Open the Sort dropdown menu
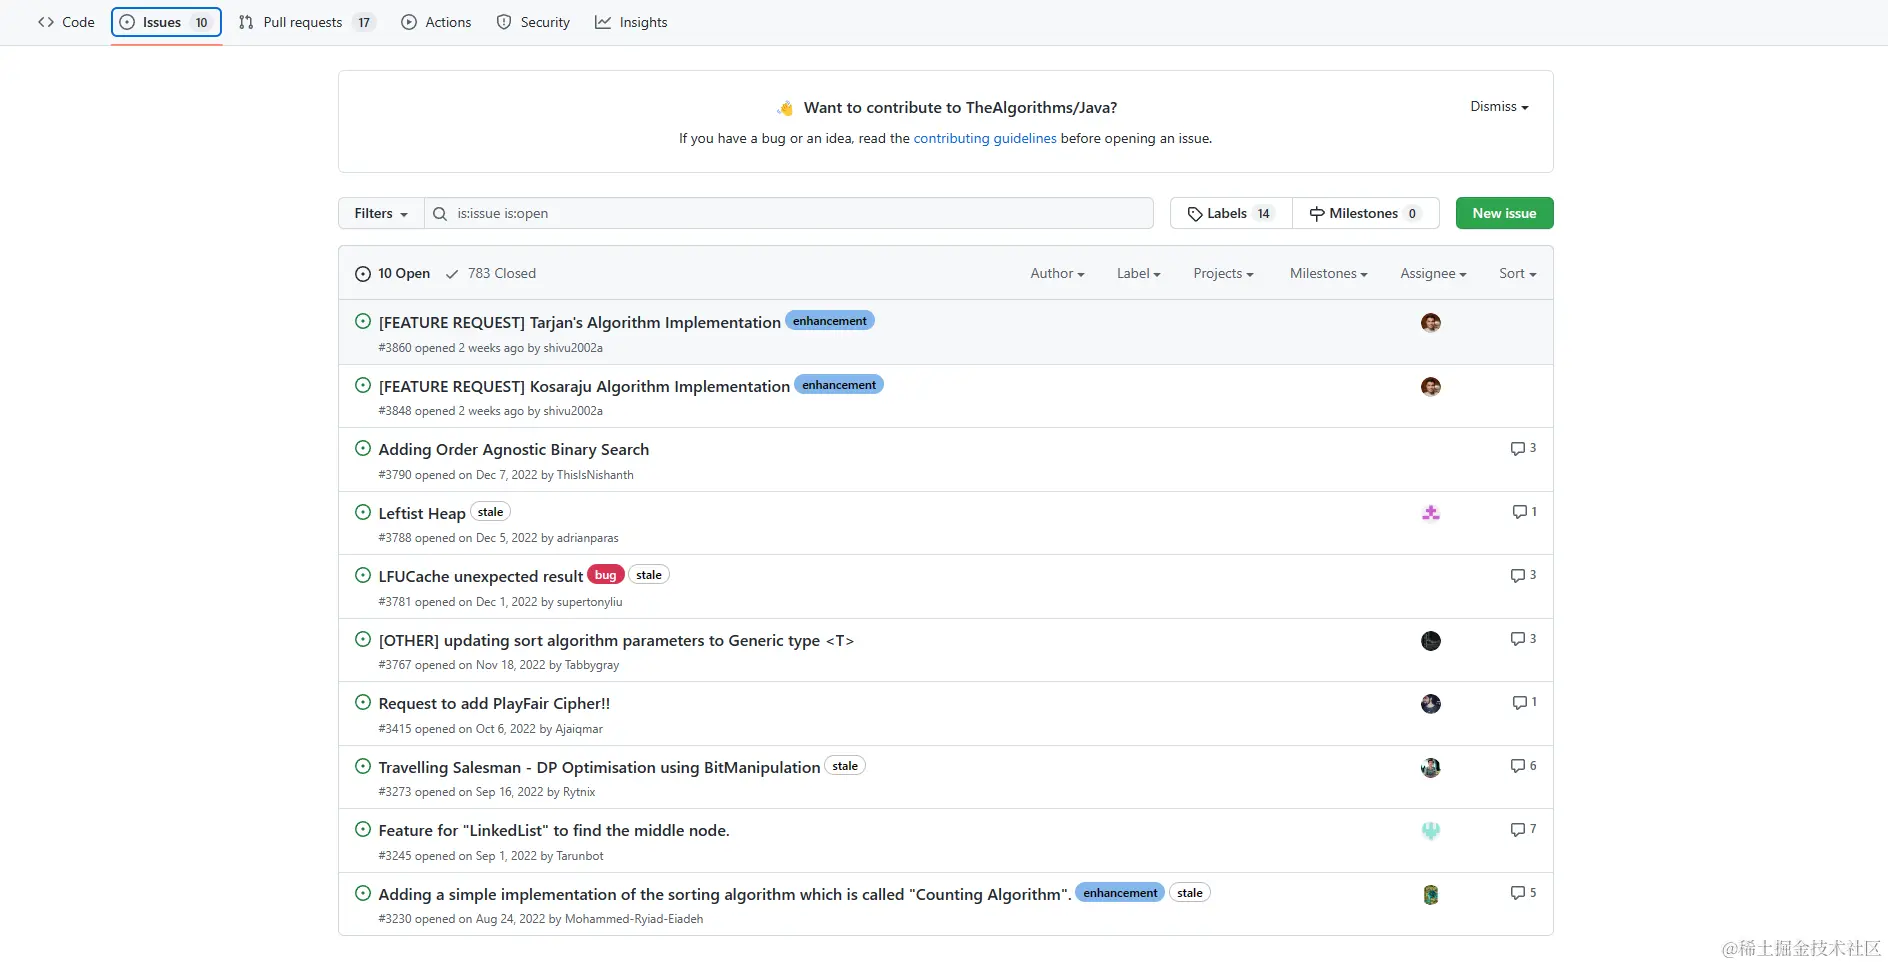Image resolution: width=1888 pixels, height=965 pixels. tap(1517, 274)
